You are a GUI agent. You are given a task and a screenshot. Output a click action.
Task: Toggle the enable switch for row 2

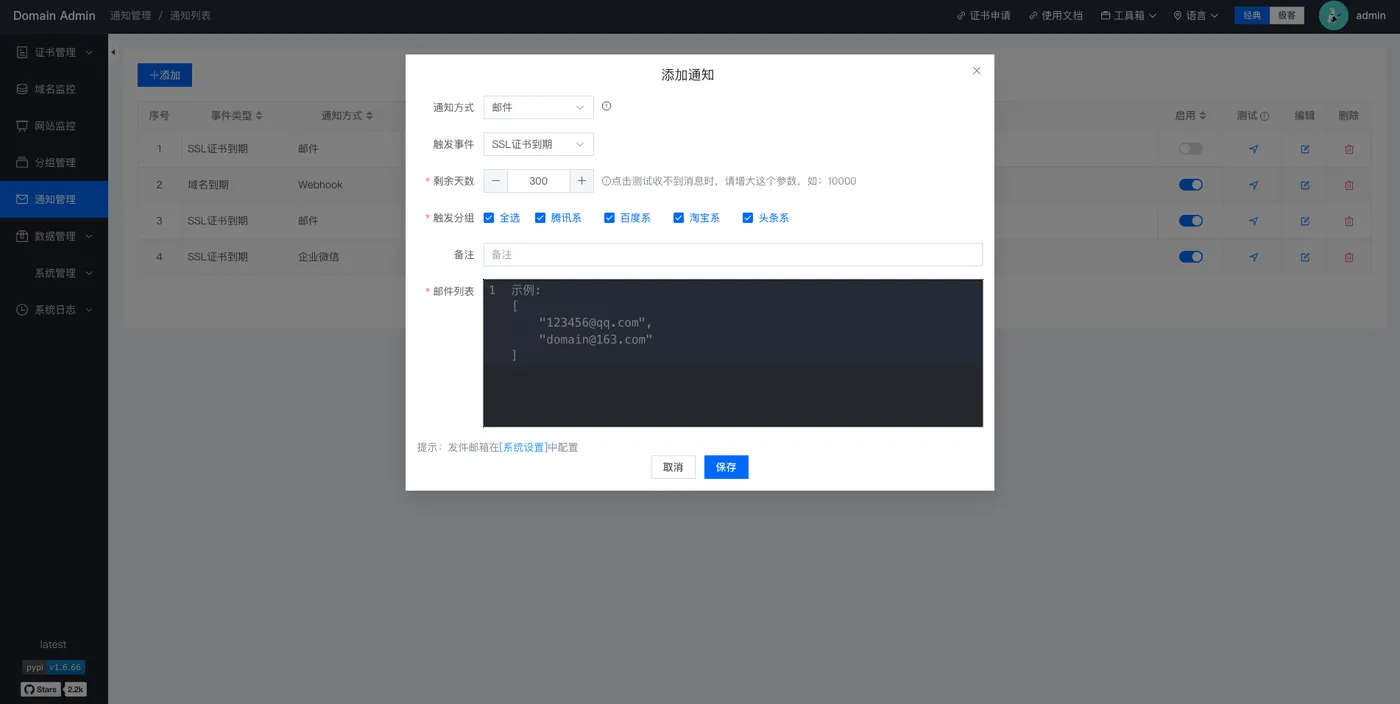(1190, 185)
